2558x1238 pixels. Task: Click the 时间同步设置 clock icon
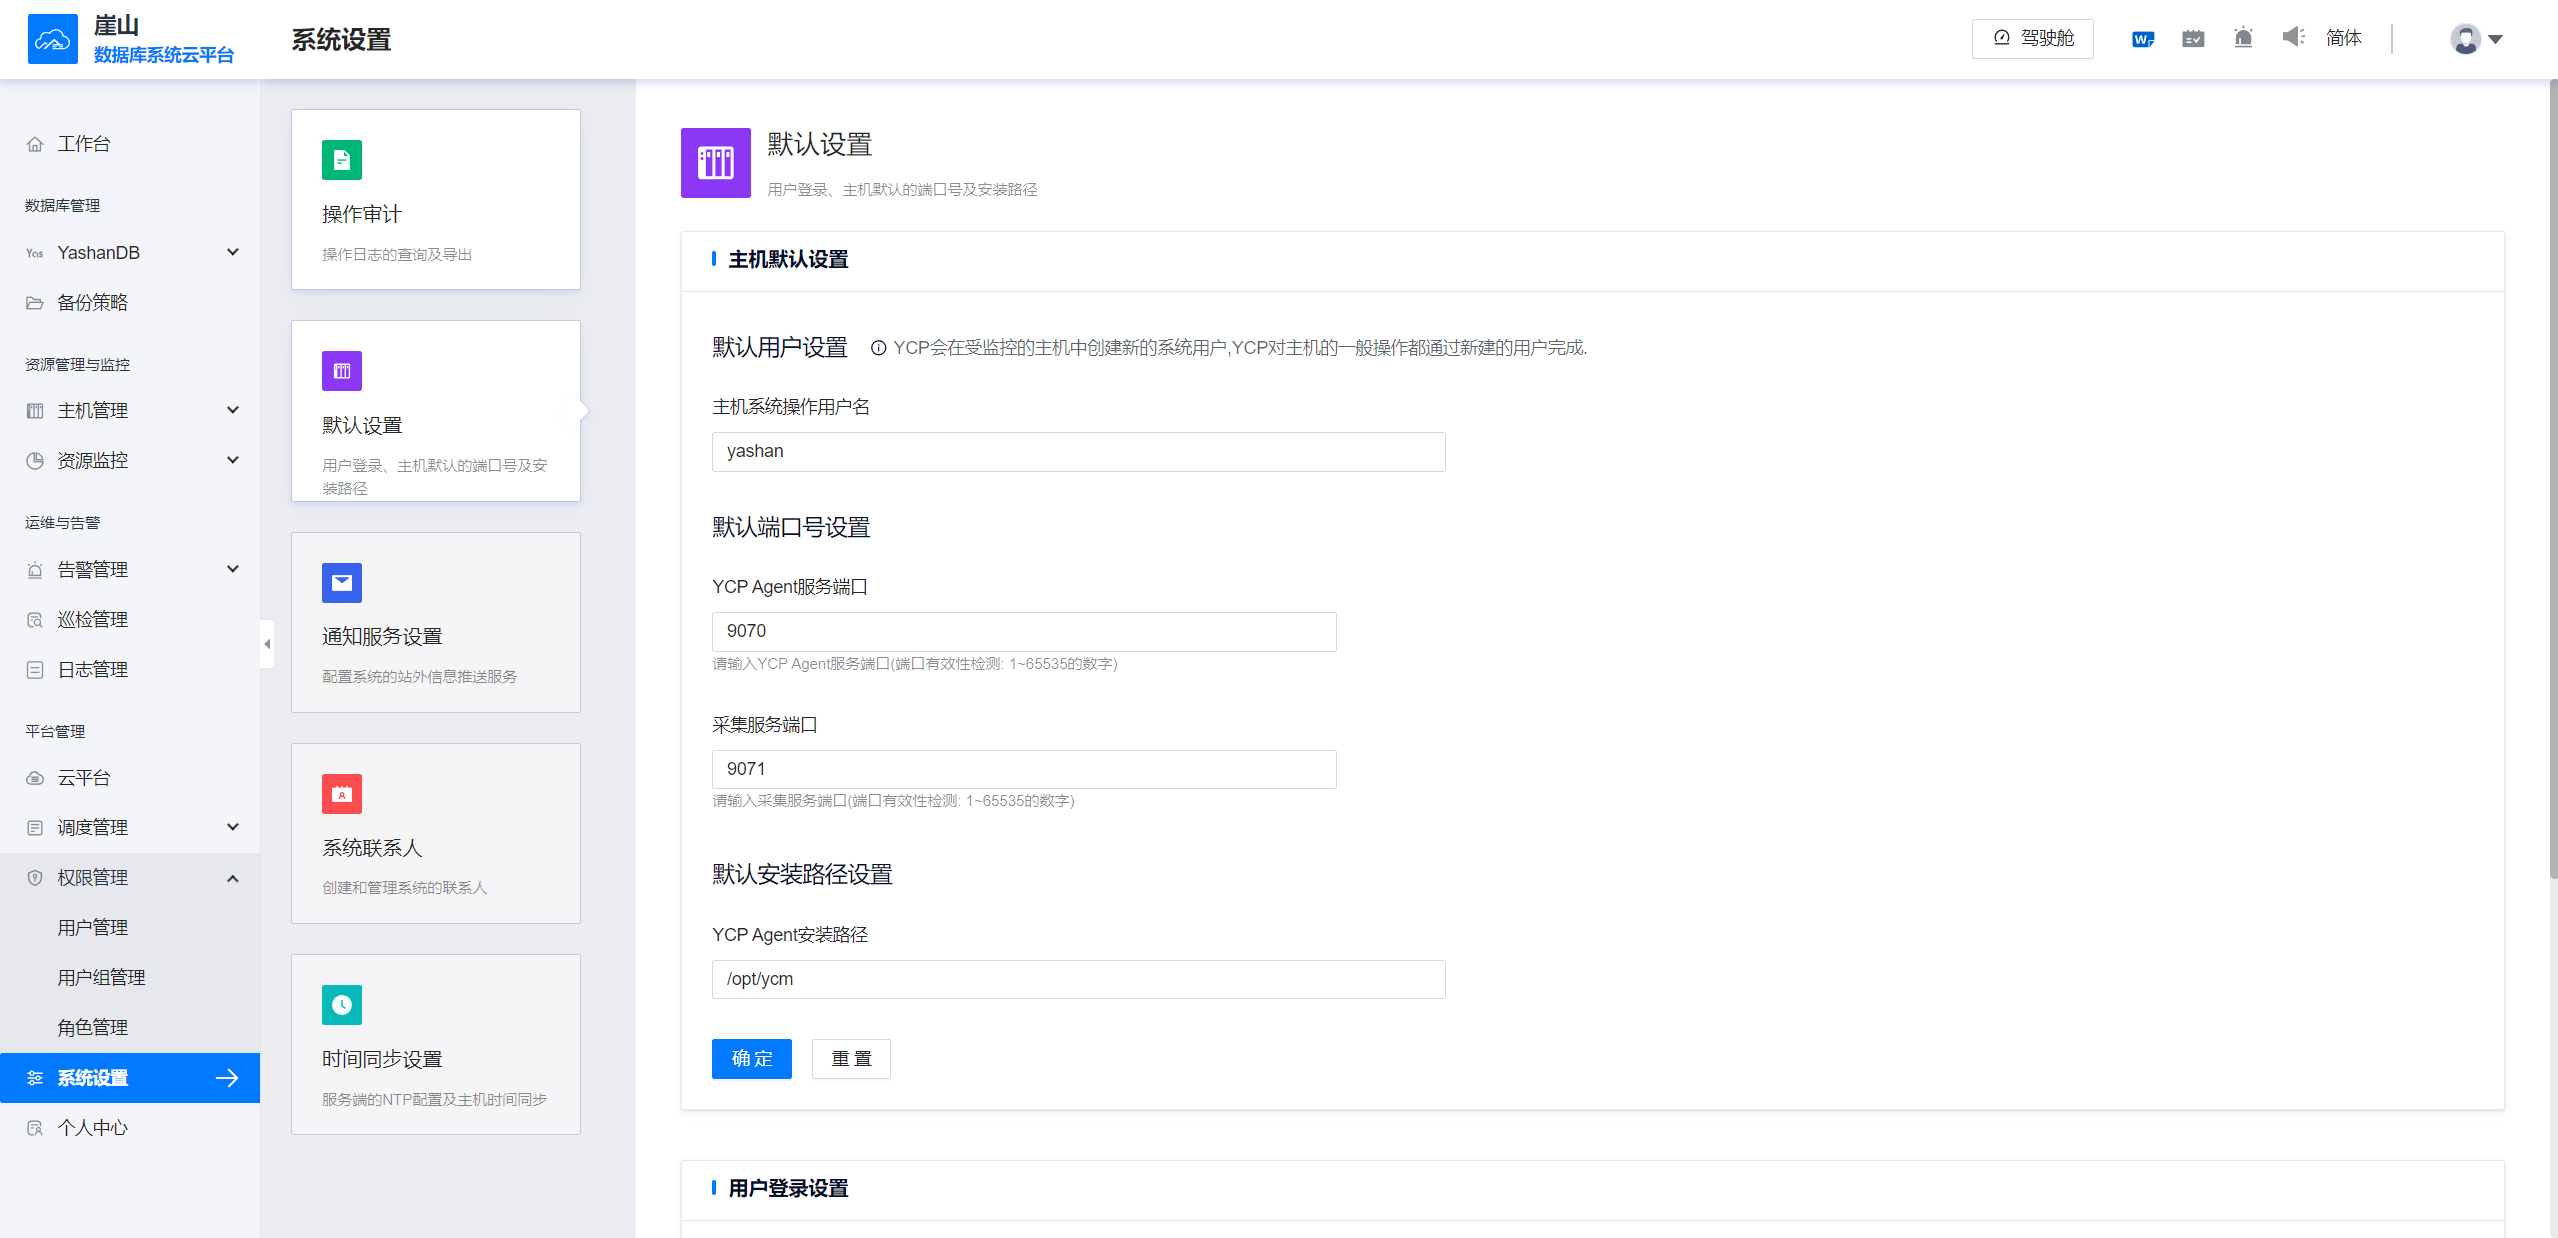[341, 1005]
